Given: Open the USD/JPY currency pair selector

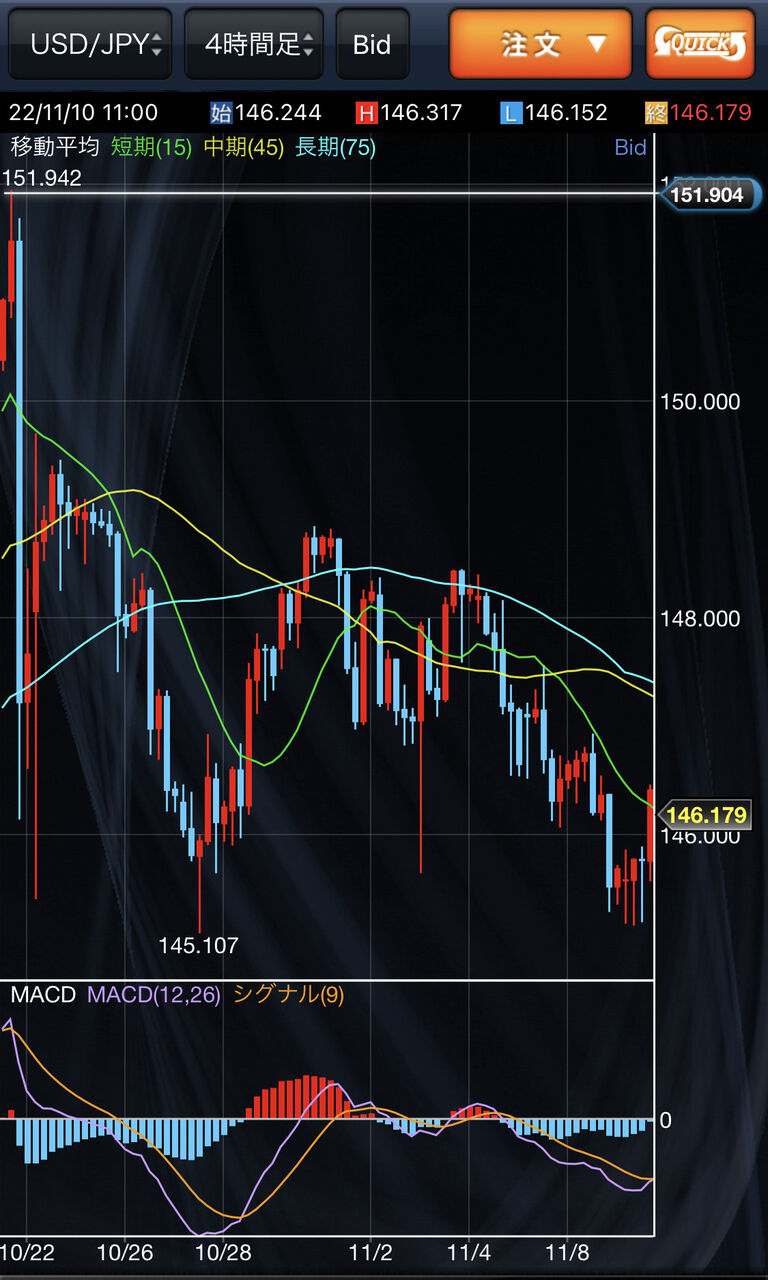Looking at the screenshot, I should click(91, 44).
